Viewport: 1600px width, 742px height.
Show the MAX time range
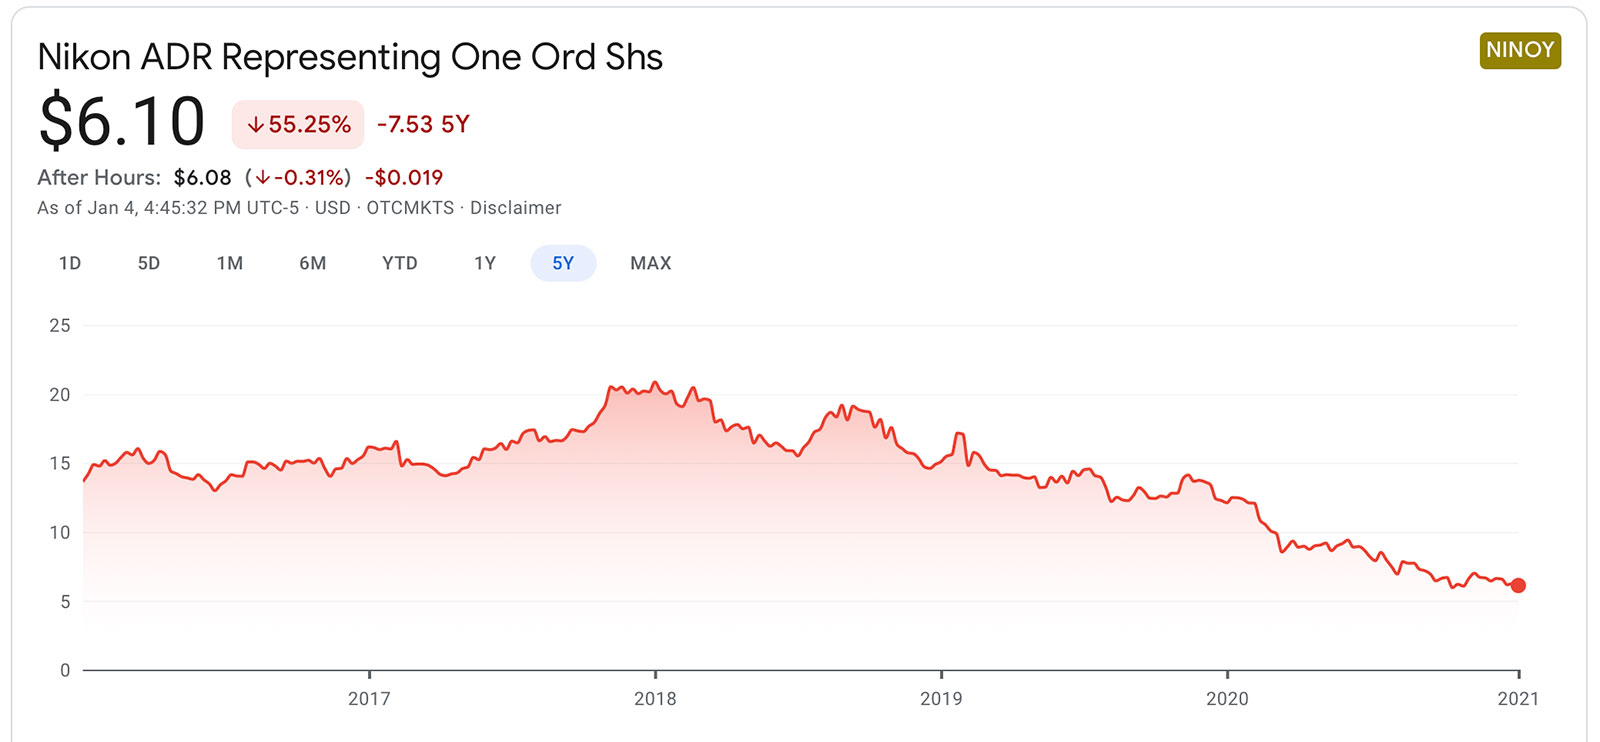pyautogui.click(x=651, y=263)
